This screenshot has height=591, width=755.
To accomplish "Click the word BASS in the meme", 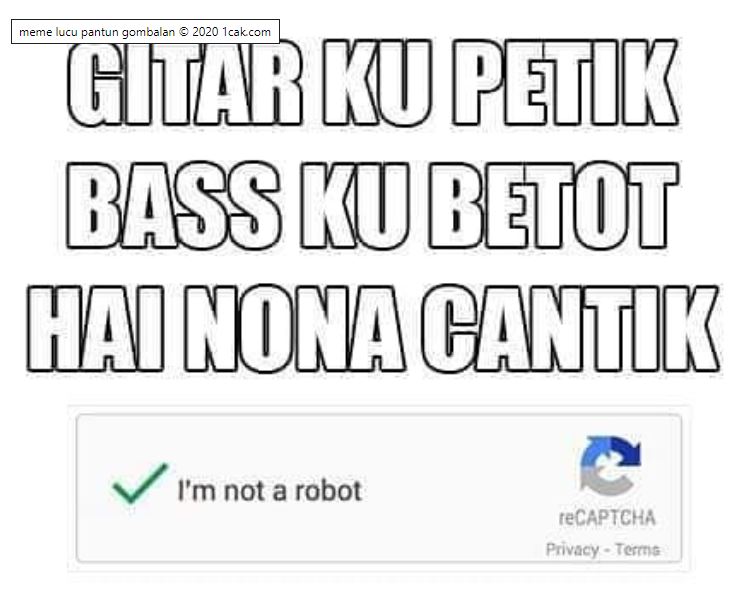I will click(173, 206).
